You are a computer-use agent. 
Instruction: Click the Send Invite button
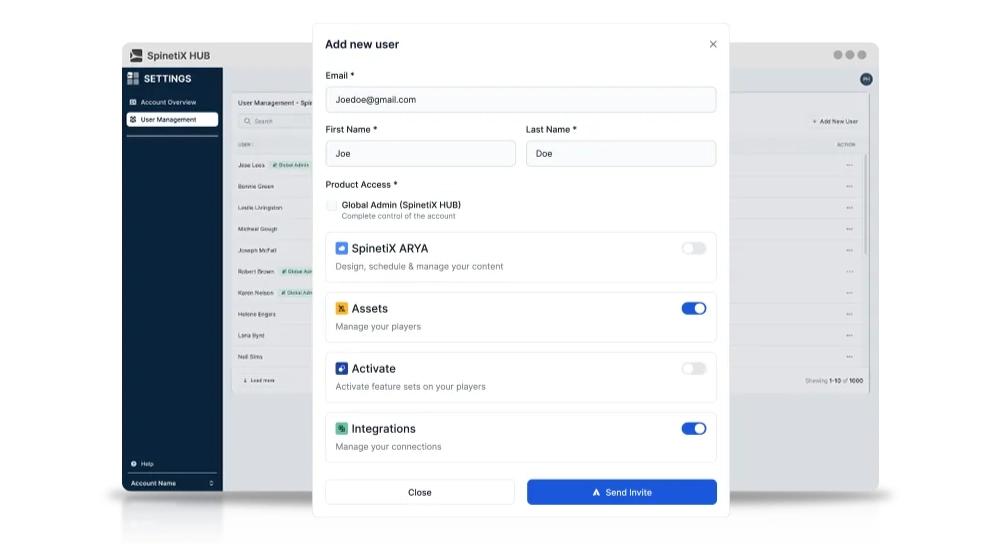621,492
